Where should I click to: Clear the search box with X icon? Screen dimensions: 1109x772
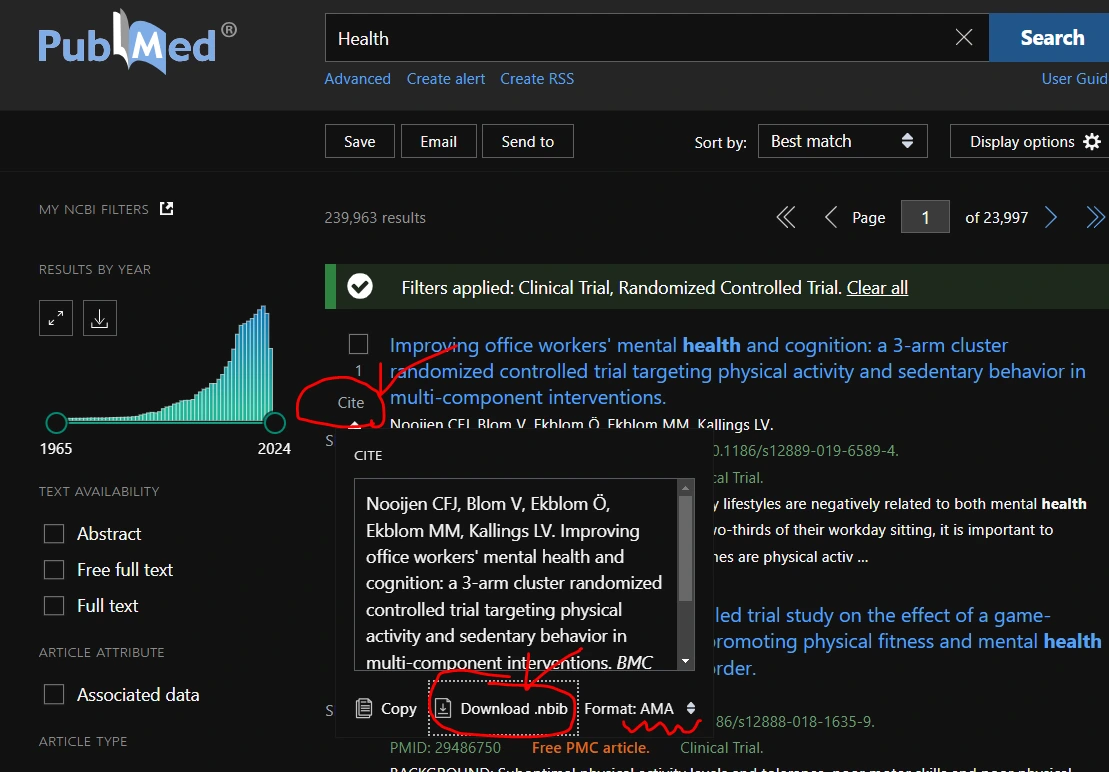point(964,38)
